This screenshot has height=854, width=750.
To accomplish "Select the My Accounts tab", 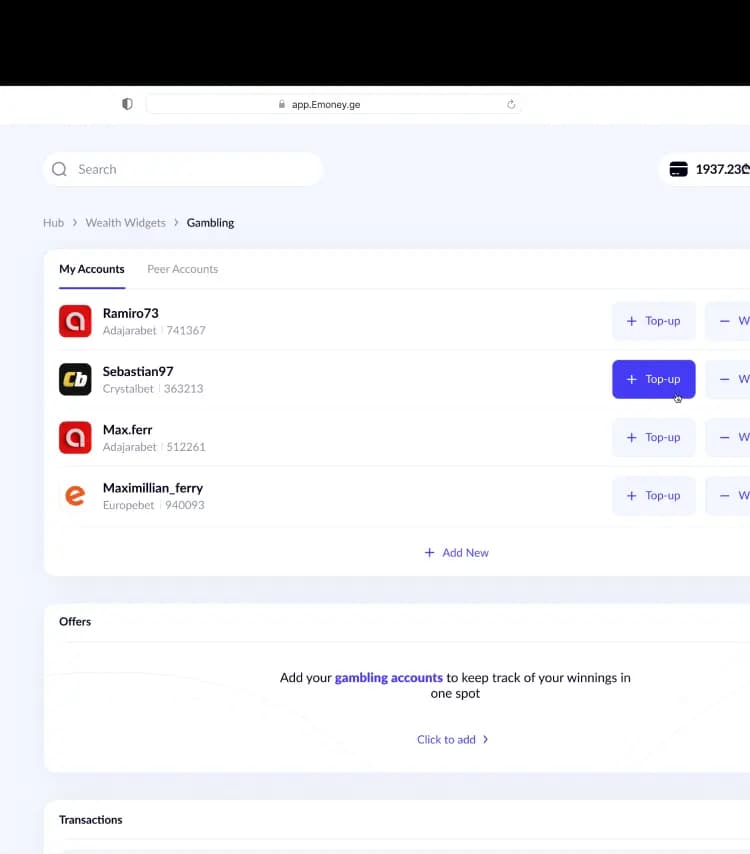I will [x=92, y=269].
